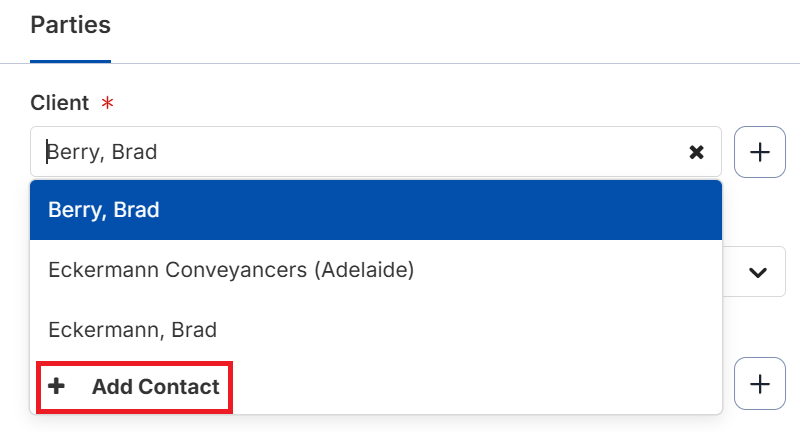Image resolution: width=800 pixels, height=432 pixels.
Task: Clear the Client field with the X icon
Action: 697,152
